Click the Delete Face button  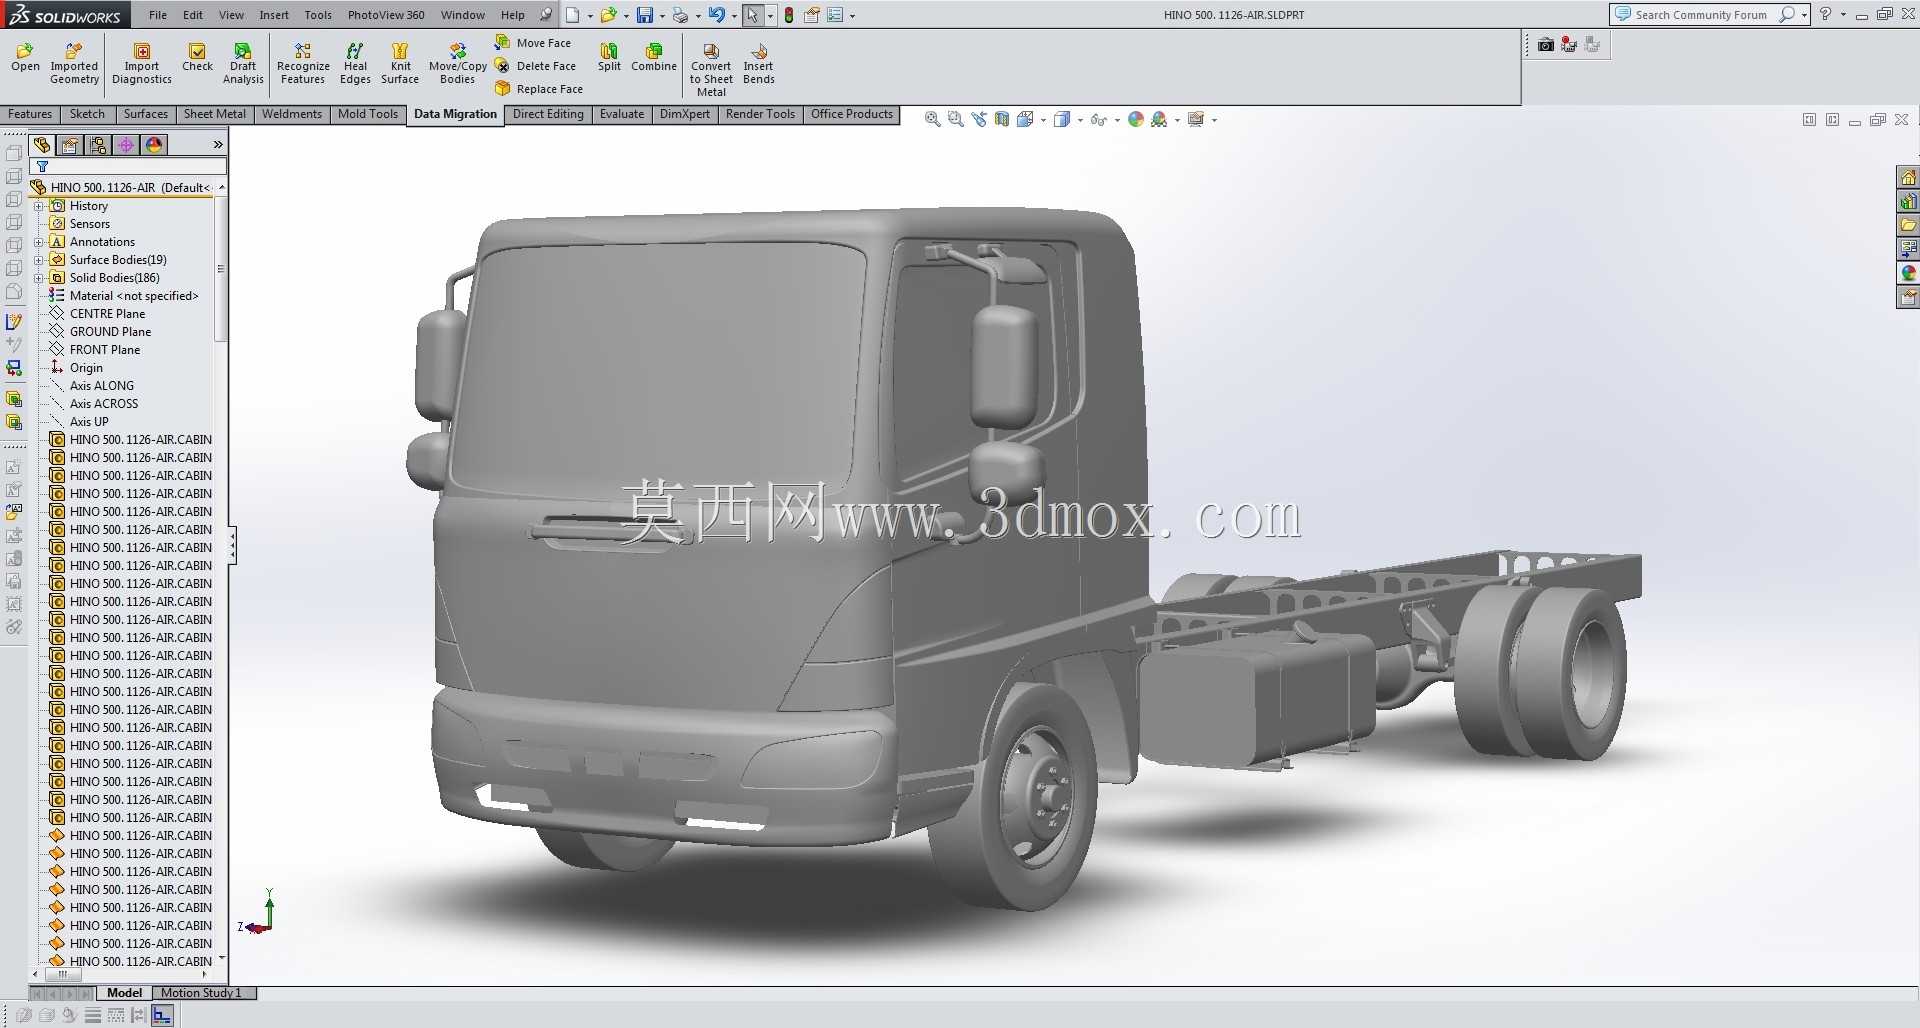[x=536, y=66]
